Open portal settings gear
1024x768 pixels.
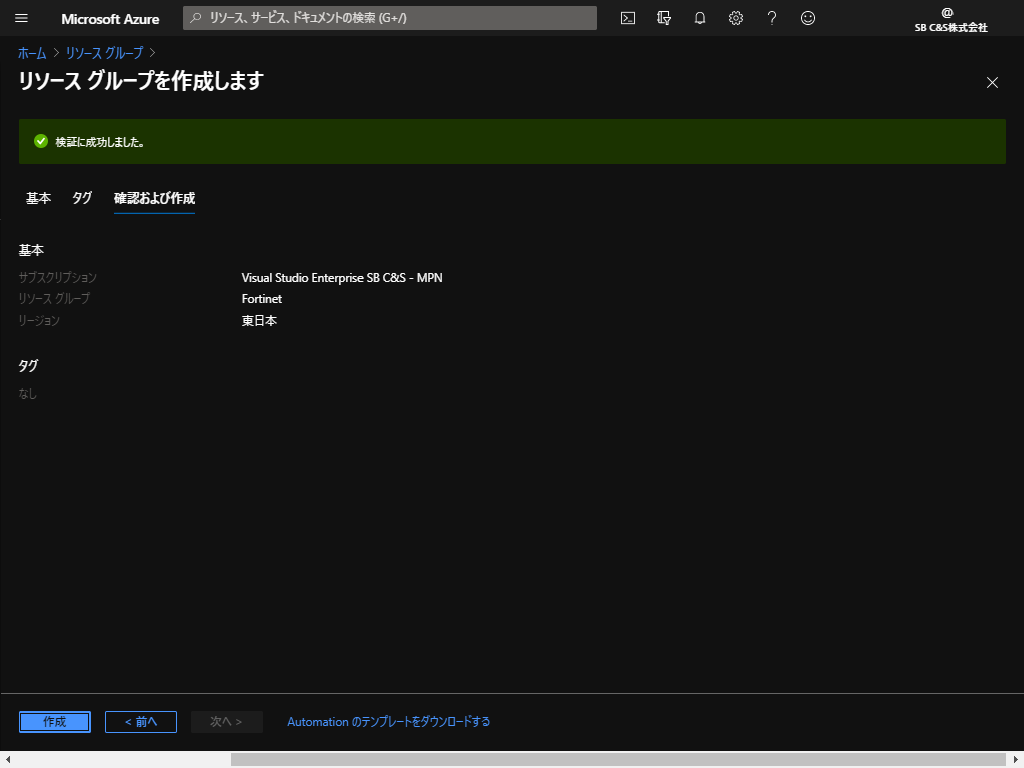point(735,18)
